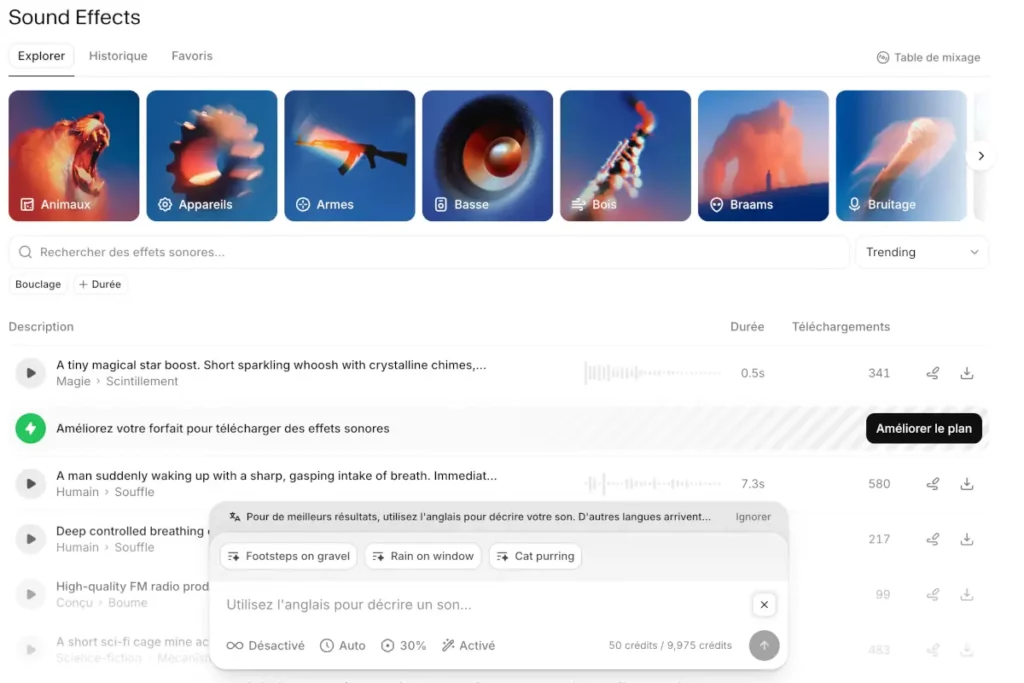Click the download icon for the 341-download sound

(x=967, y=373)
